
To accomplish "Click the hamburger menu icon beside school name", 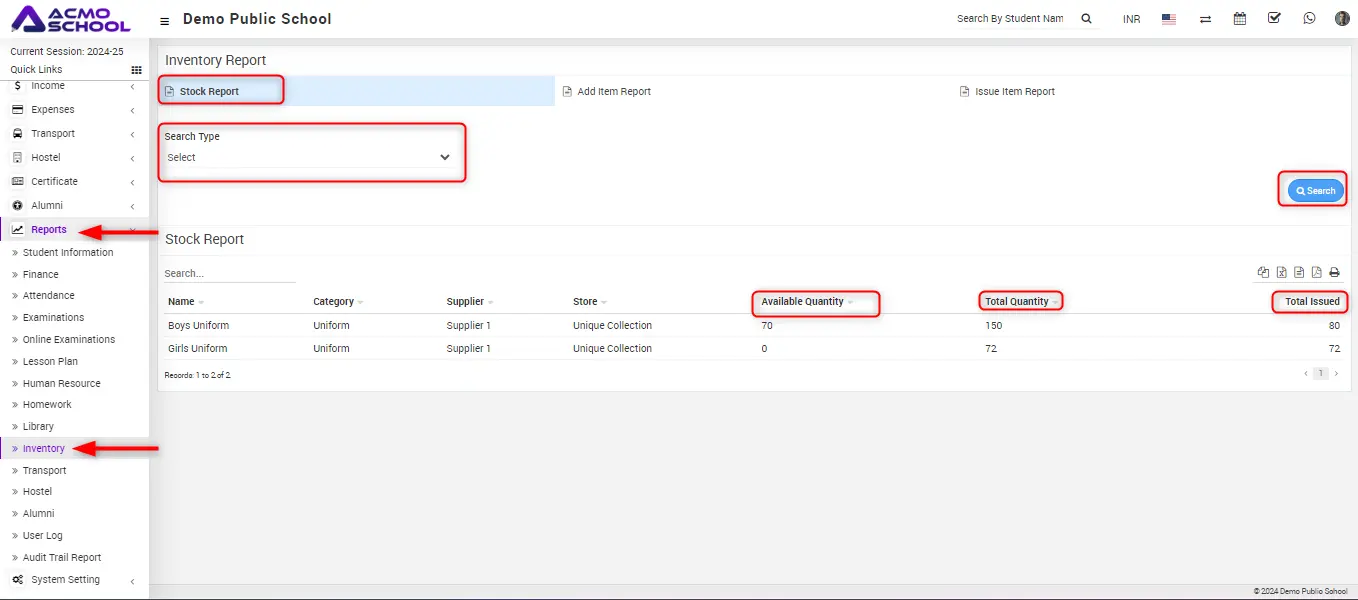I will (x=165, y=20).
